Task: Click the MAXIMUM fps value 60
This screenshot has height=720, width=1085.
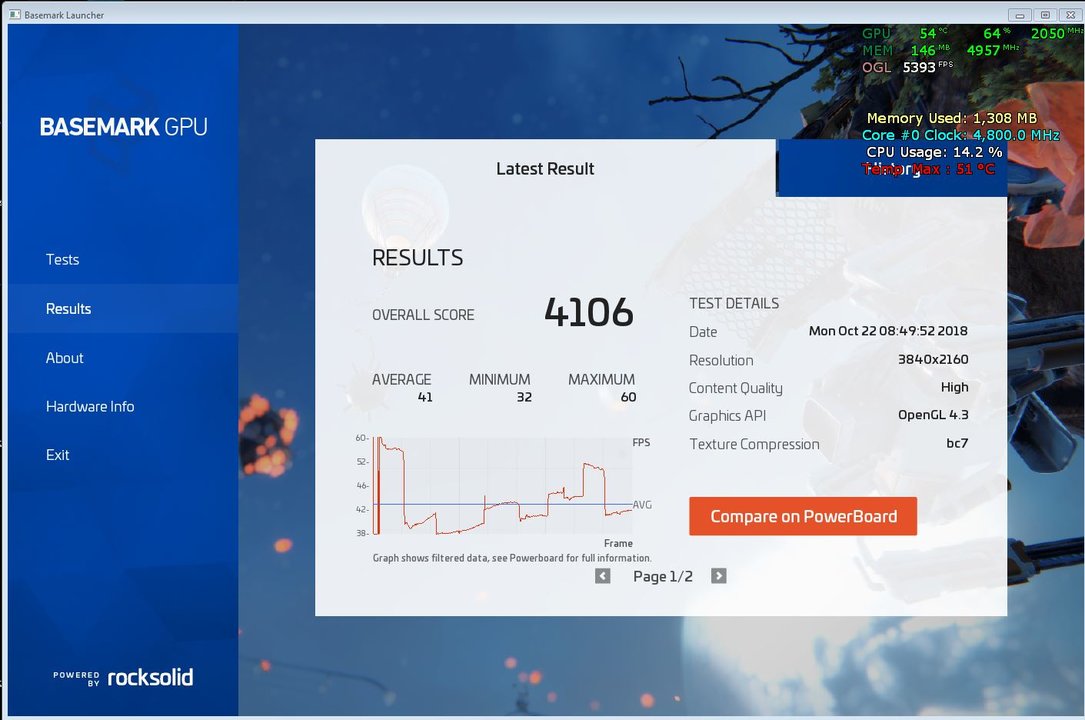Action: point(628,397)
